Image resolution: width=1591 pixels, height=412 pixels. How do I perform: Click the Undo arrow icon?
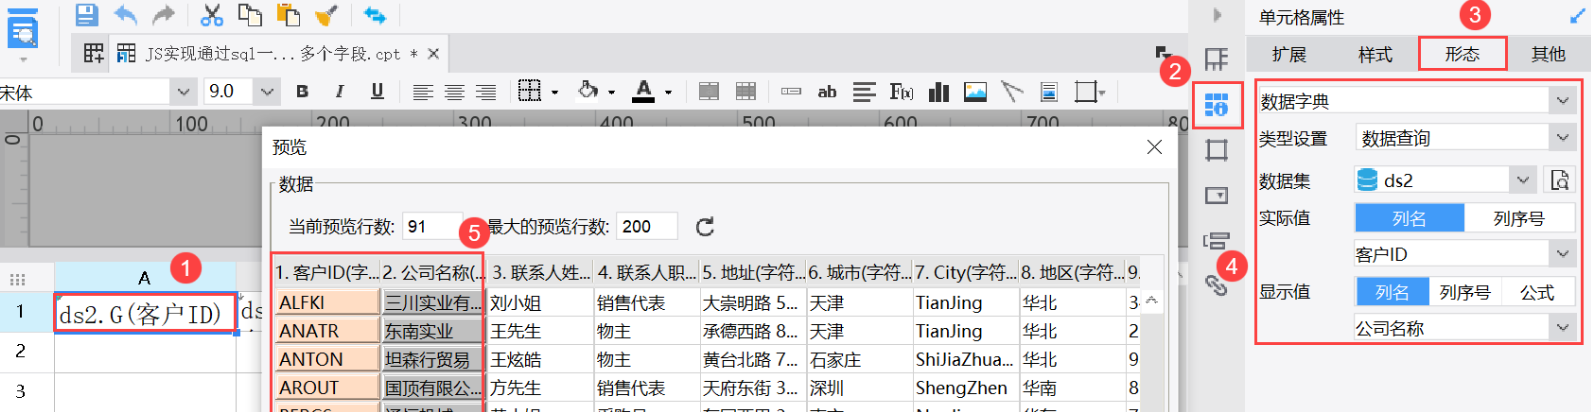126,15
